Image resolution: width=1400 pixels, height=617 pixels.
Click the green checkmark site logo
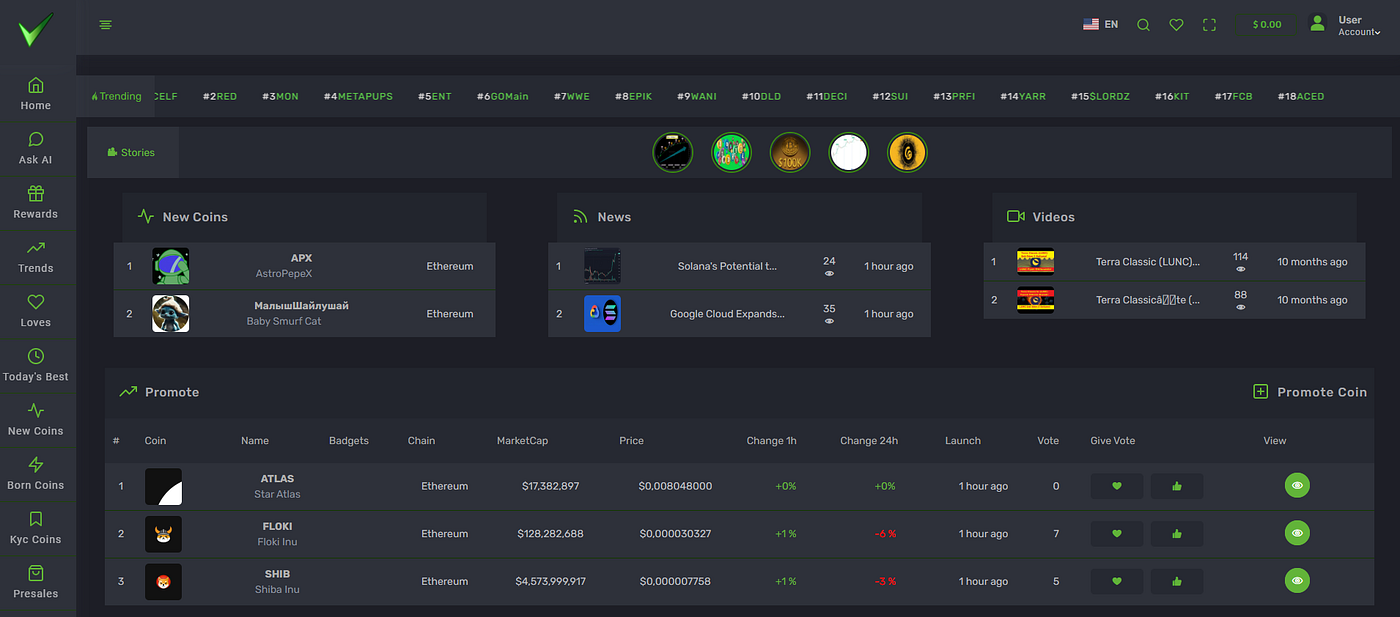tap(37, 29)
